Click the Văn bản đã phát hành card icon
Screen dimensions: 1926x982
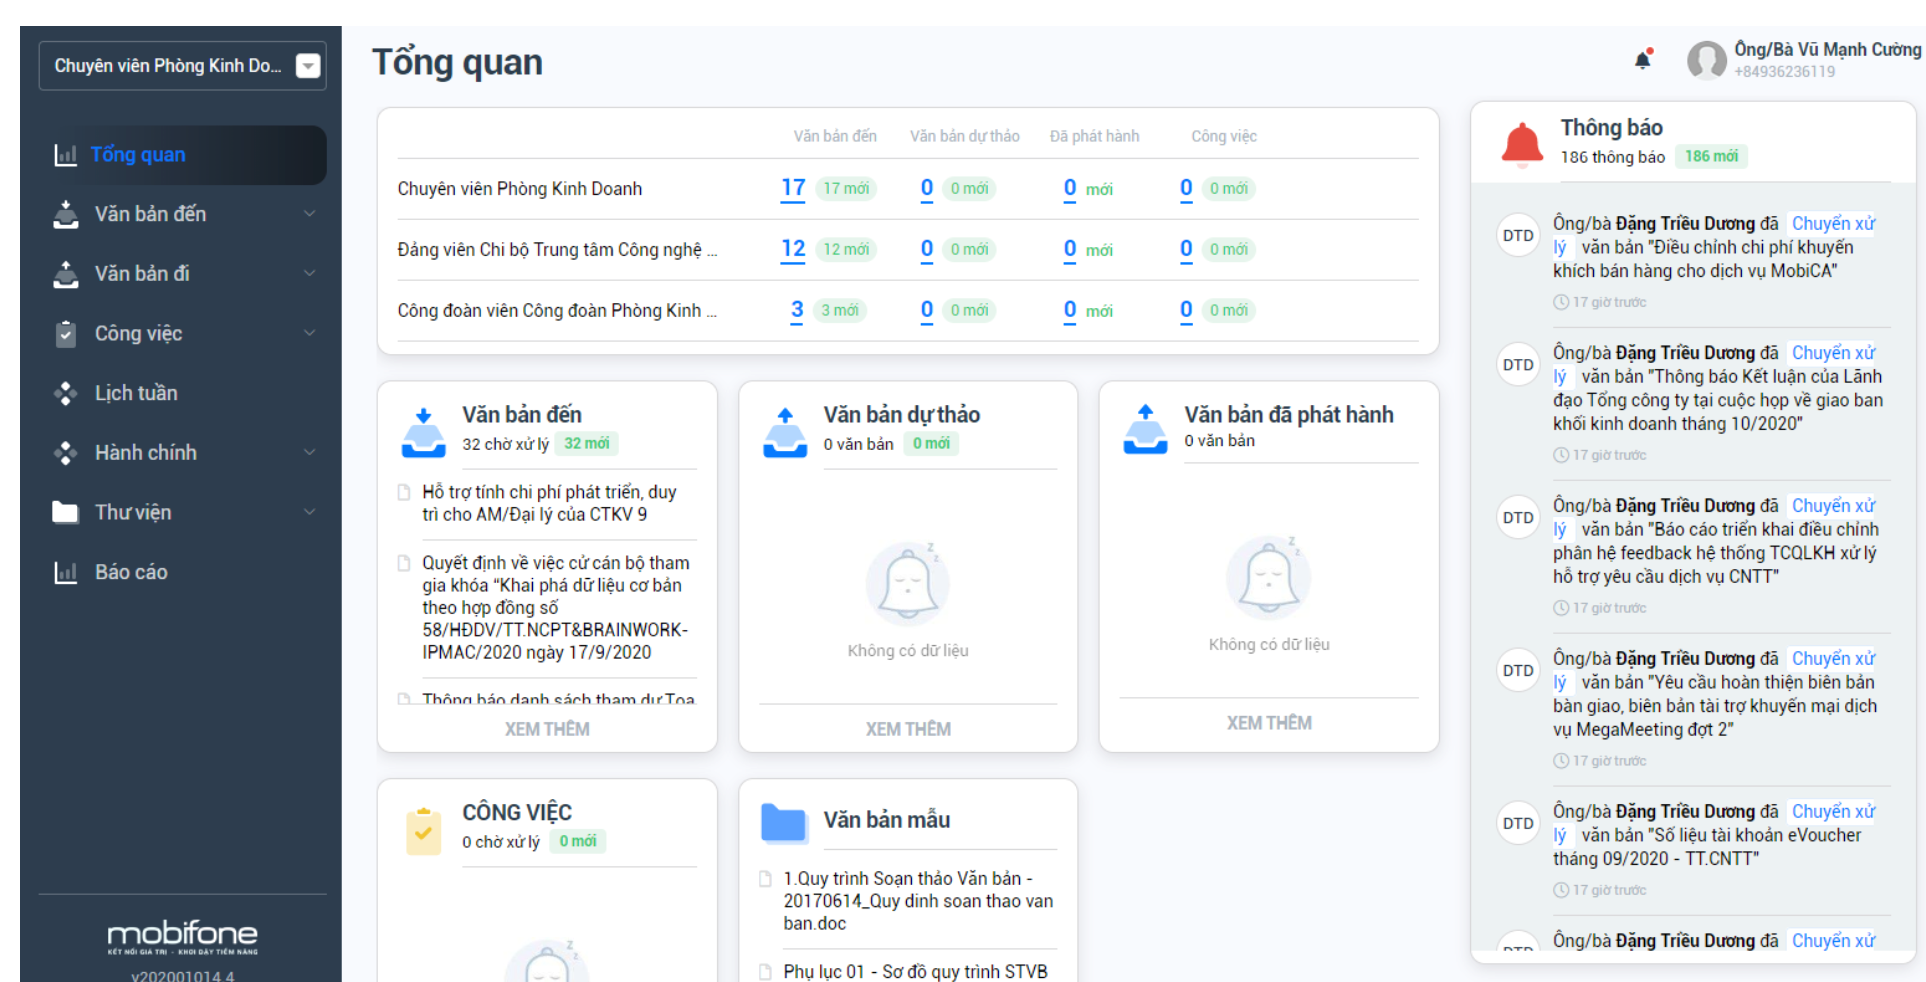pos(1145,429)
